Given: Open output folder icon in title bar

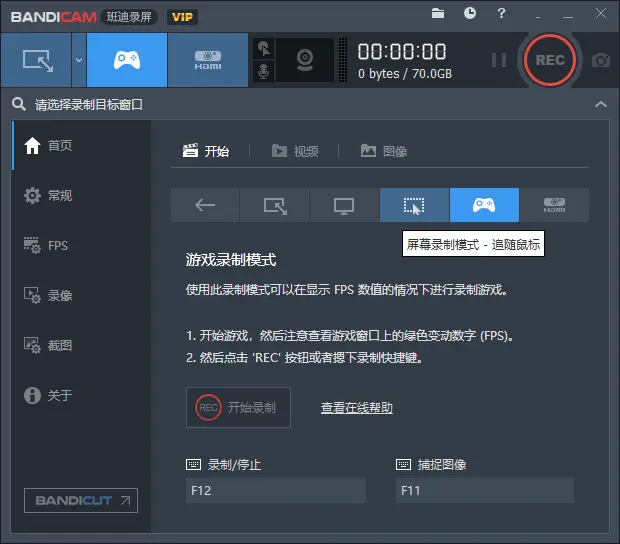Looking at the screenshot, I should [438, 13].
